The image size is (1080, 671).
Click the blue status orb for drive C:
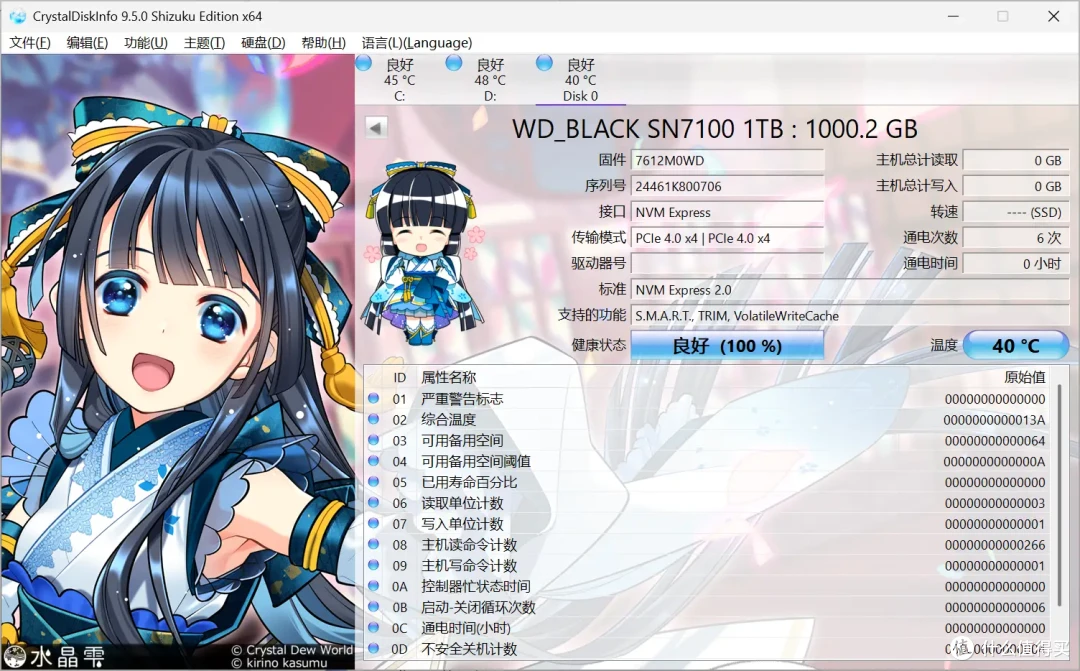click(364, 63)
